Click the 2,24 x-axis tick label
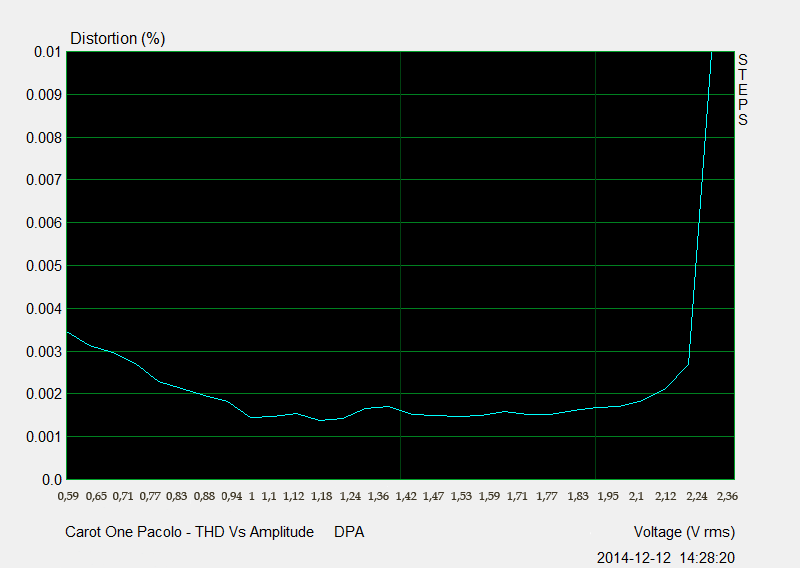Viewport: 800px width, 568px height. tap(697, 495)
